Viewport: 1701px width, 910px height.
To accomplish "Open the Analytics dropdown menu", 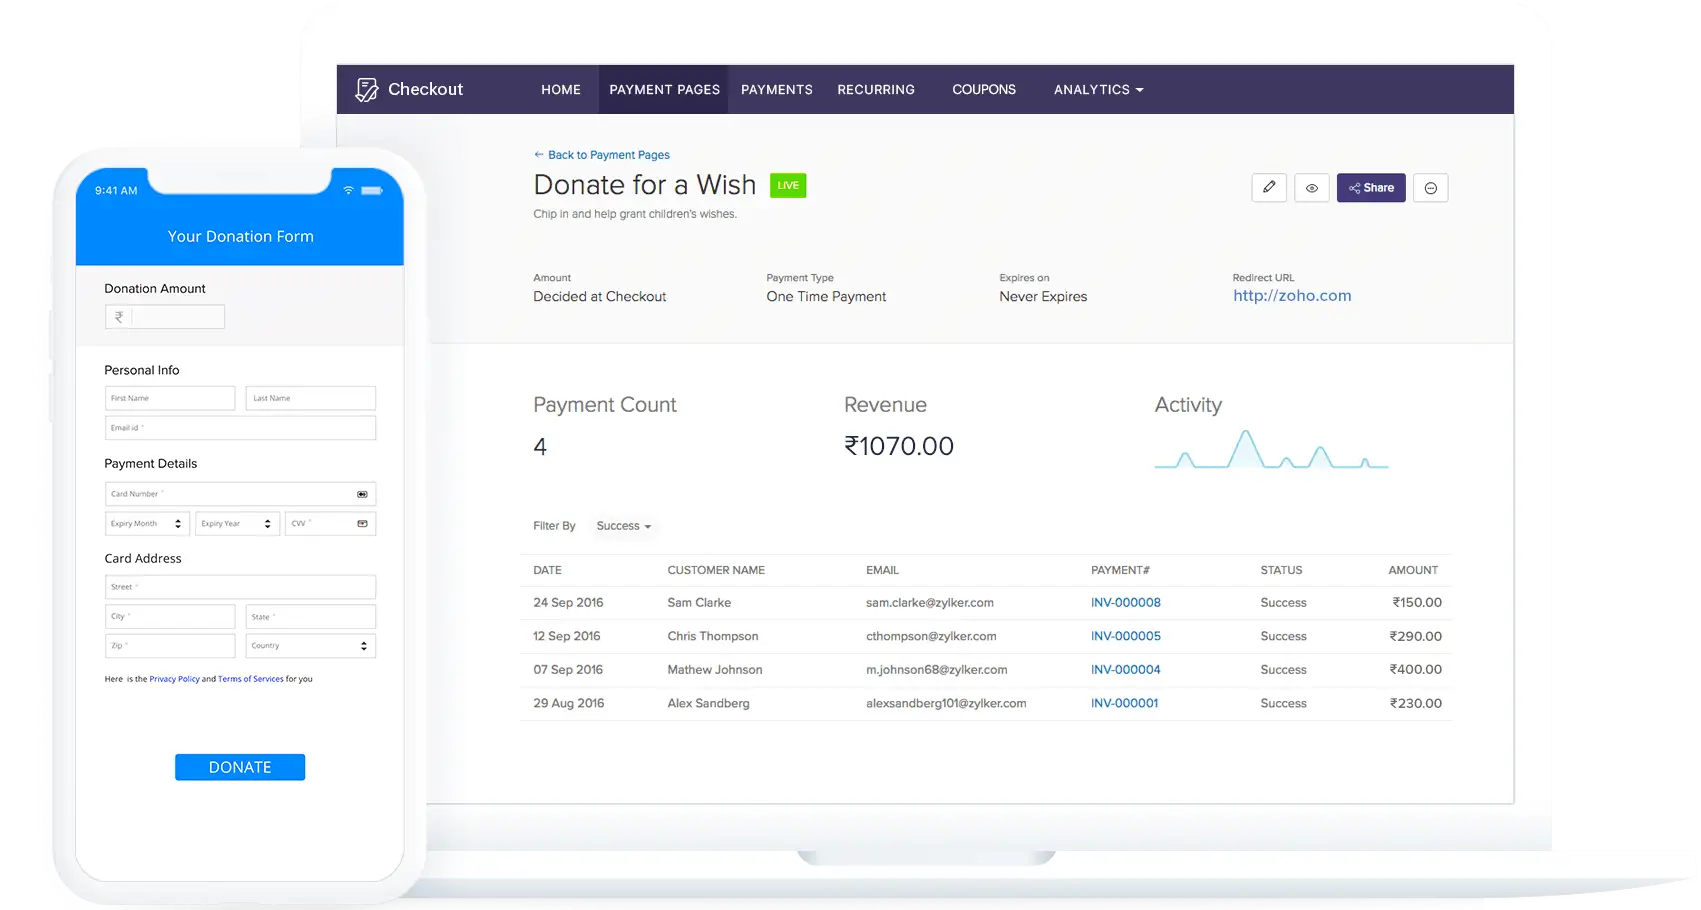I will [1097, 89].
